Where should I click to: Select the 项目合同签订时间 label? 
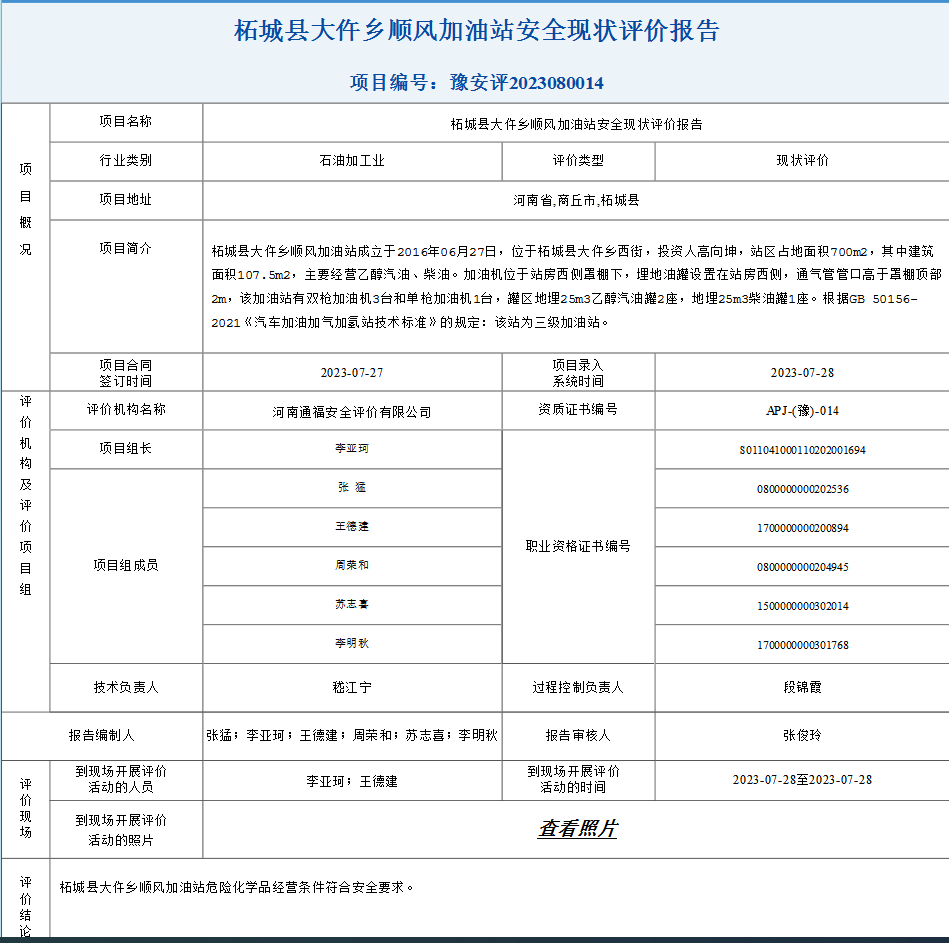click(126, 373)
